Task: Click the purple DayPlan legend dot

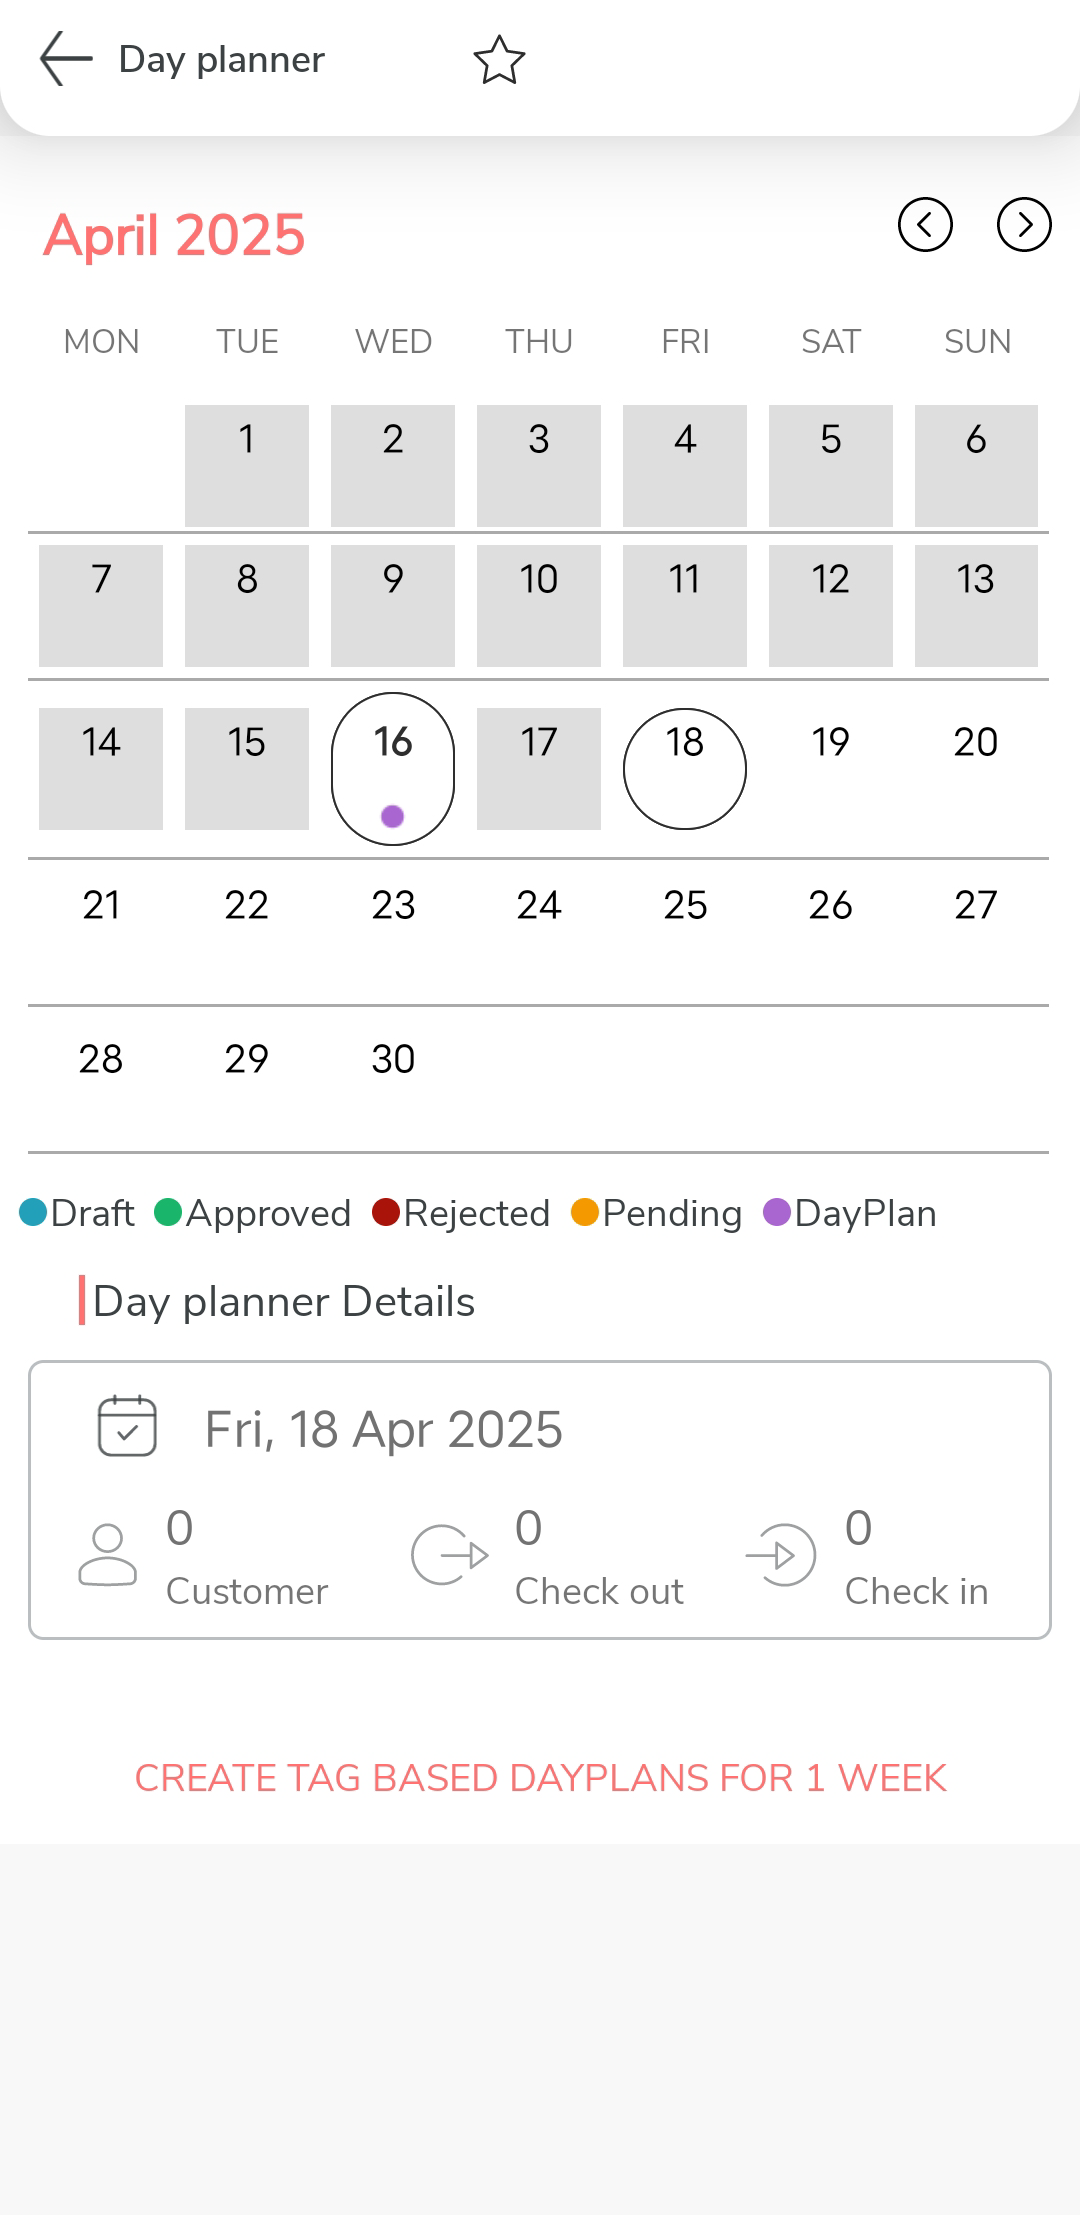Action: click(x=777, y=1213)
